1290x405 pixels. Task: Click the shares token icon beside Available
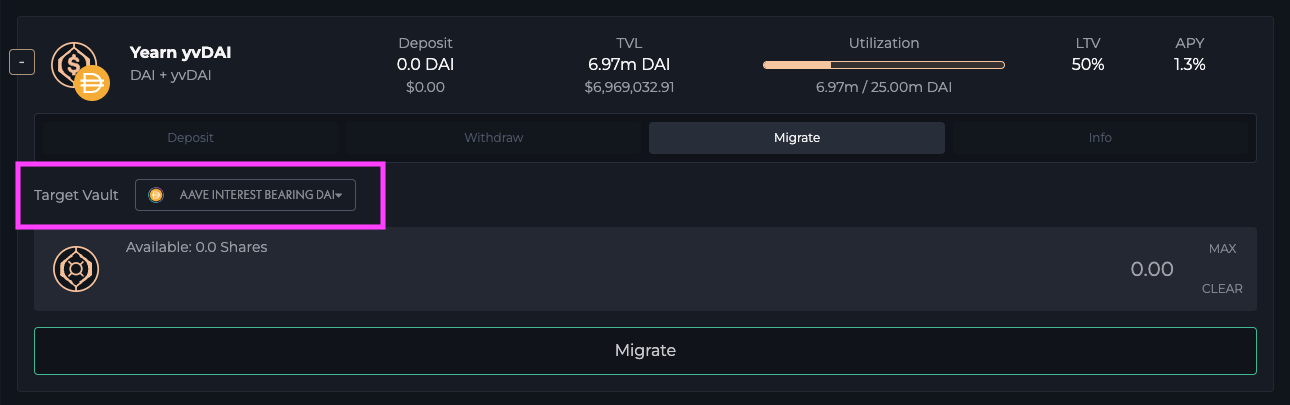pyautogui.click(x=76, y=268)
